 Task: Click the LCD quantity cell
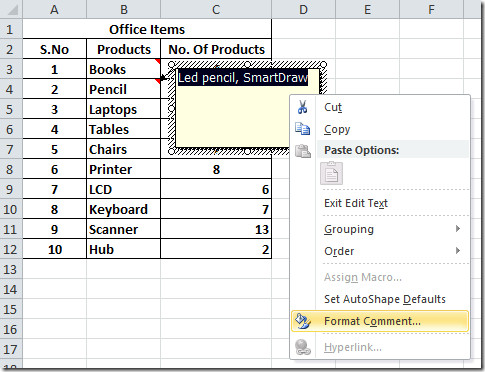216,189
